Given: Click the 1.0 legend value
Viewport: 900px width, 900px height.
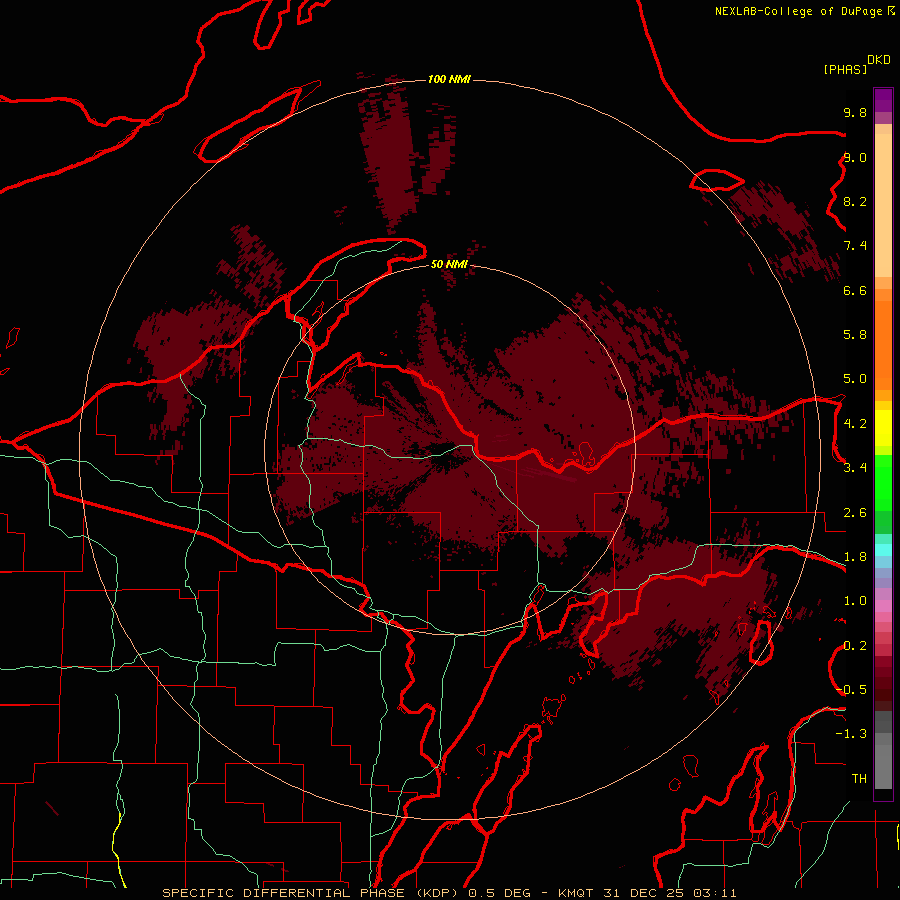Looking at the screenshot, I should click(855, 601).
